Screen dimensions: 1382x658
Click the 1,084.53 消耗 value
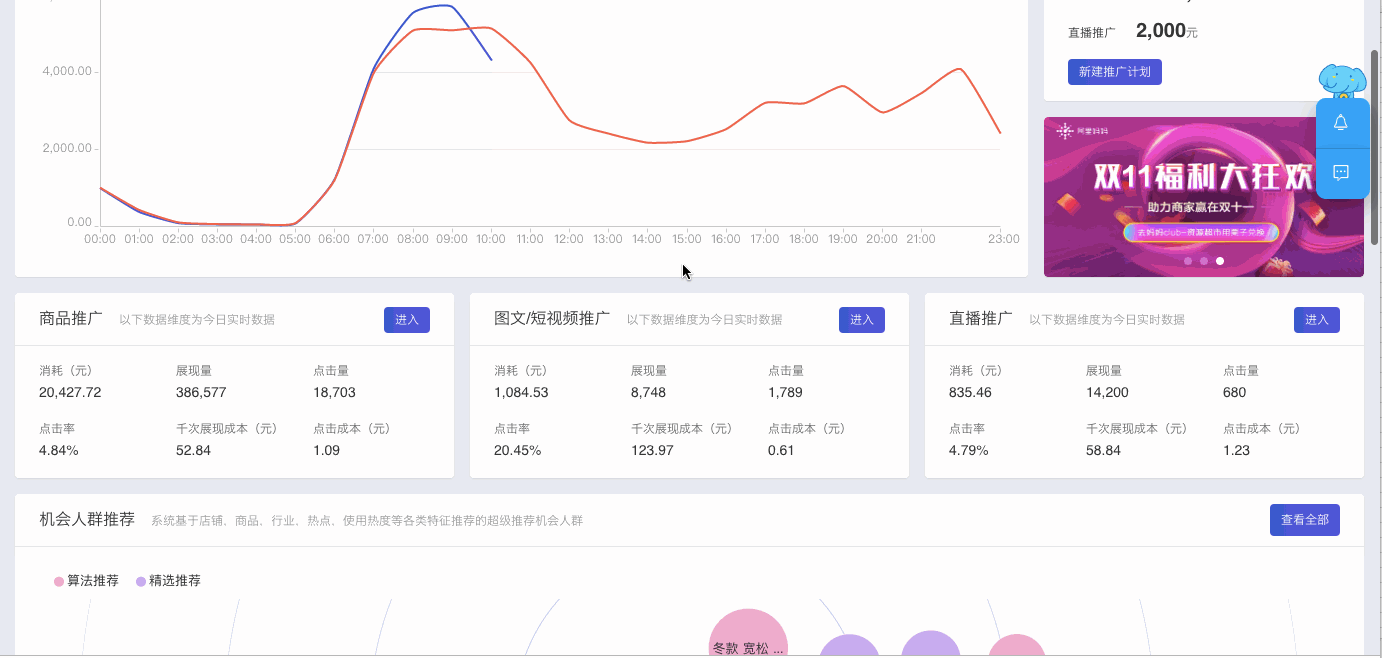click(x=521, y=392)
